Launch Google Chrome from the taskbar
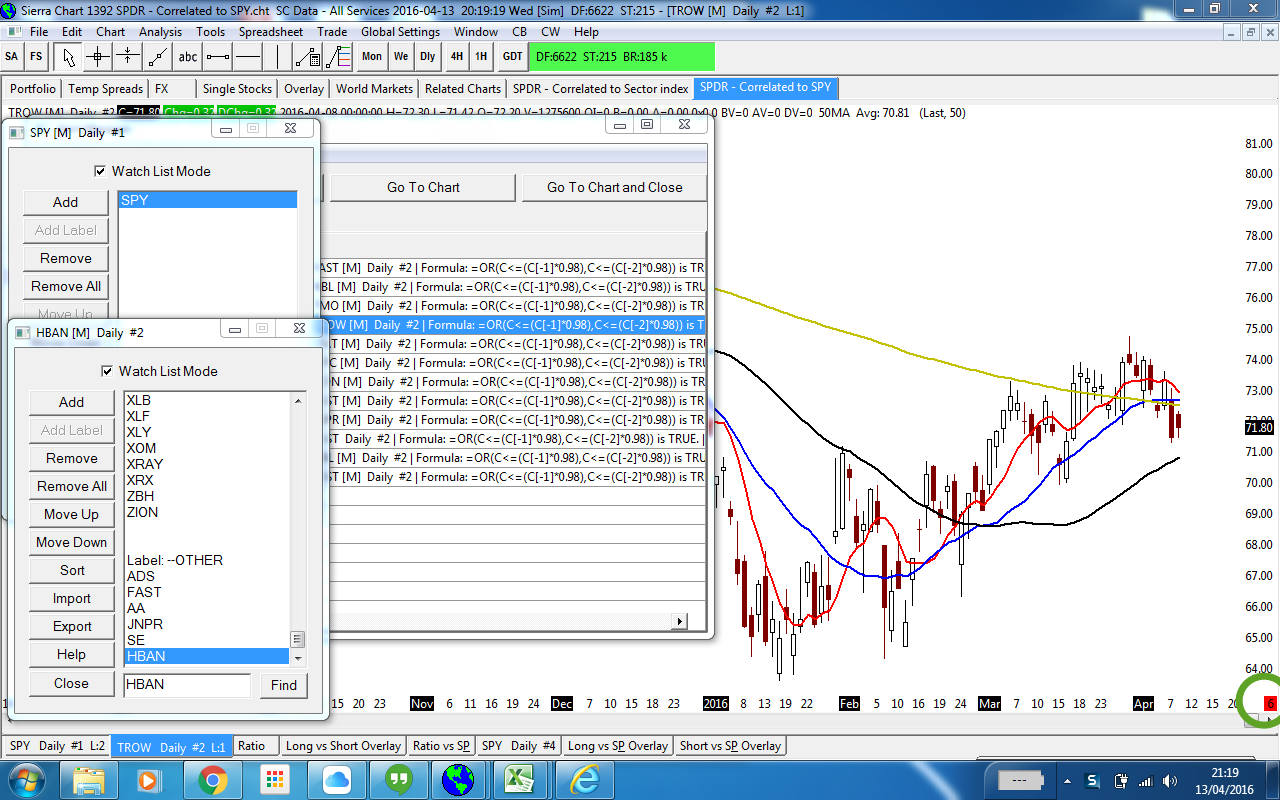 (212, 779)
